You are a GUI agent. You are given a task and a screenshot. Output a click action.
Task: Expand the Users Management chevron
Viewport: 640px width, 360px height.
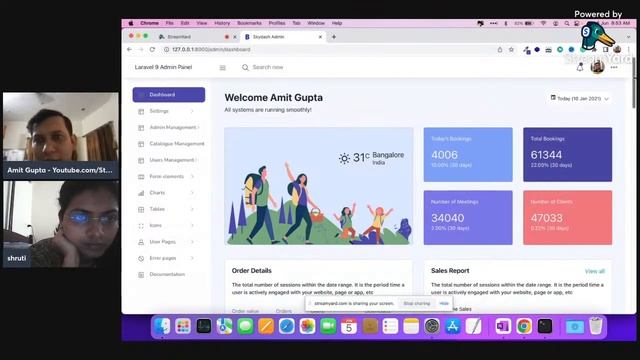[x=197, y=160]
